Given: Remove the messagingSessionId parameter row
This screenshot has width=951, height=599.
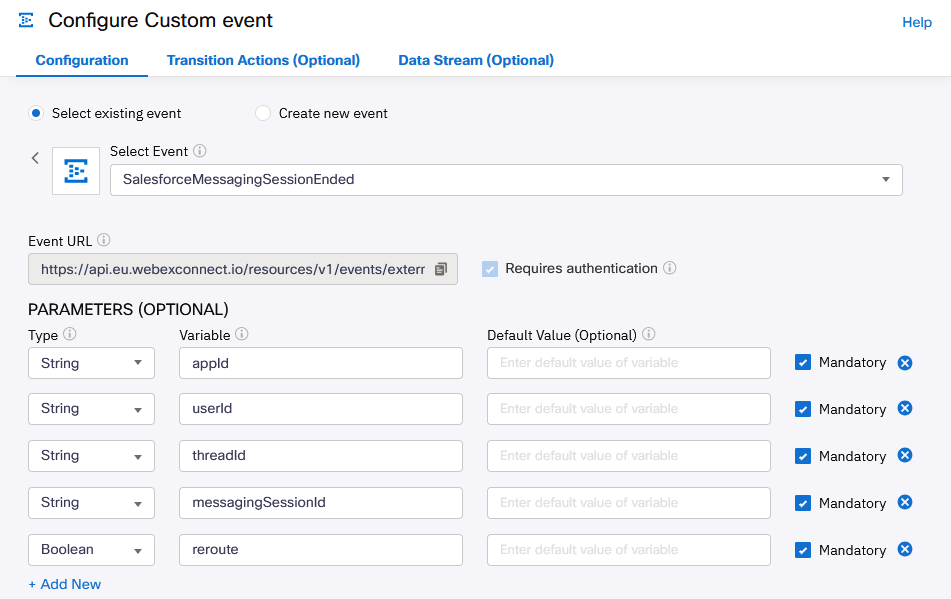Looking at the screenshot, I should tap(904, 502).
